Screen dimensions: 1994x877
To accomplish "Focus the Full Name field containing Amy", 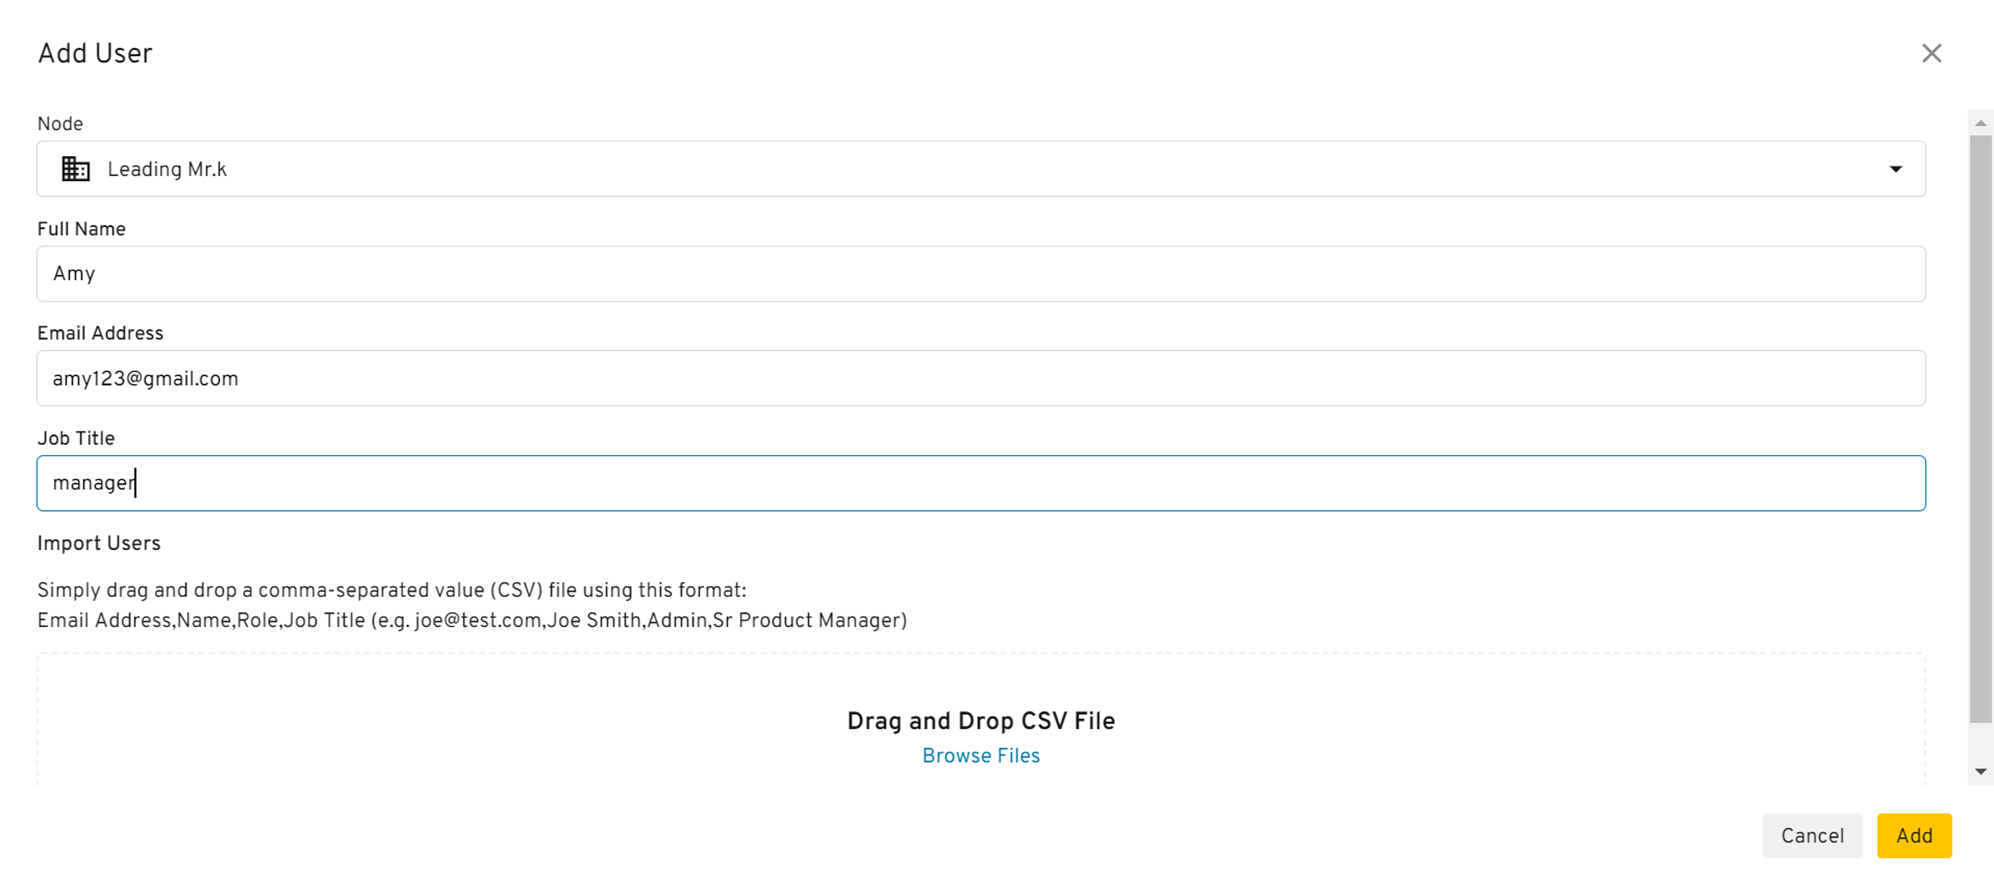I will [980, 274].
